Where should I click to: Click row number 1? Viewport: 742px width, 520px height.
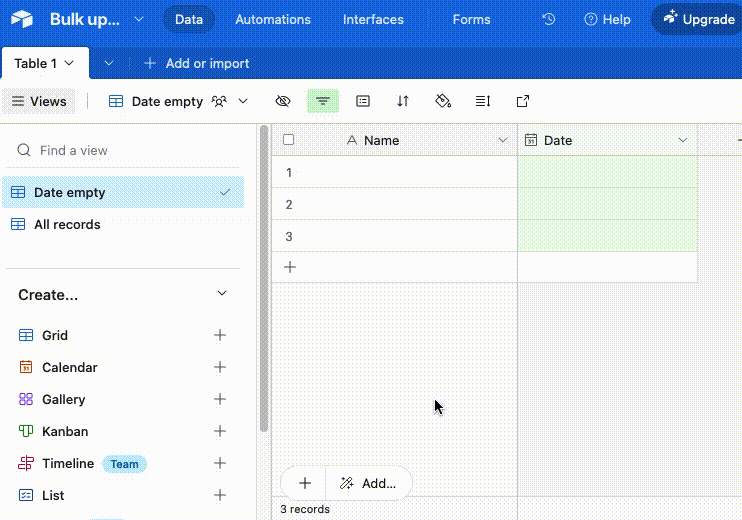289,172
